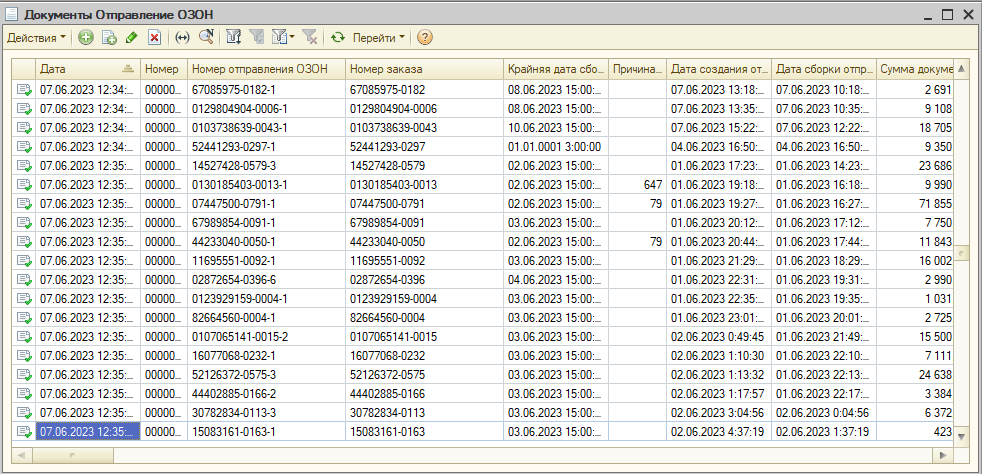This screenshot has width=982, height=474.
Task: Click the horizontal scrollbar right arrow
Action: point(943,455)
